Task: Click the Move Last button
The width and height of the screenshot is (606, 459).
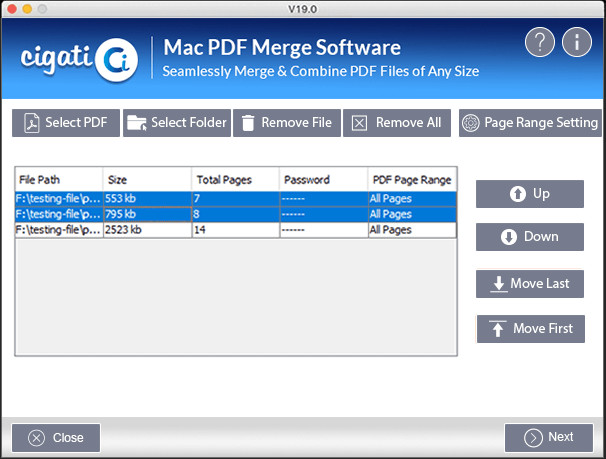Action: [530, 284]
